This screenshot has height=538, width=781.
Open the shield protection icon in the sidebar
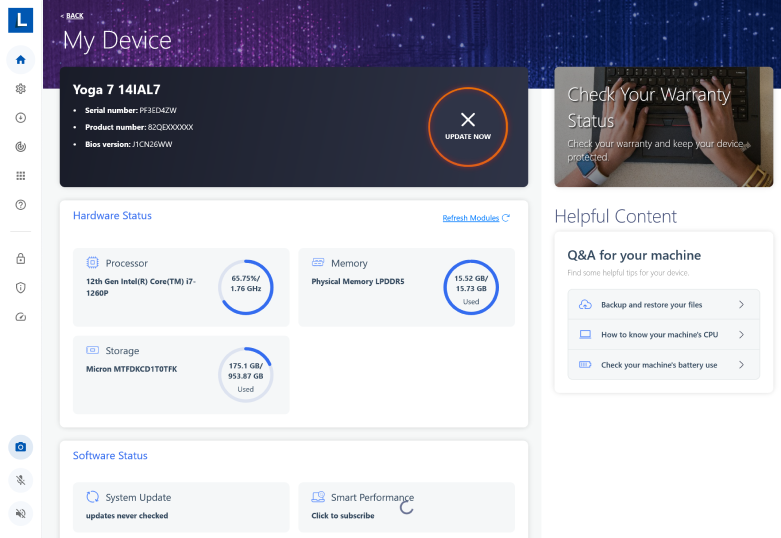pos(20,287)
